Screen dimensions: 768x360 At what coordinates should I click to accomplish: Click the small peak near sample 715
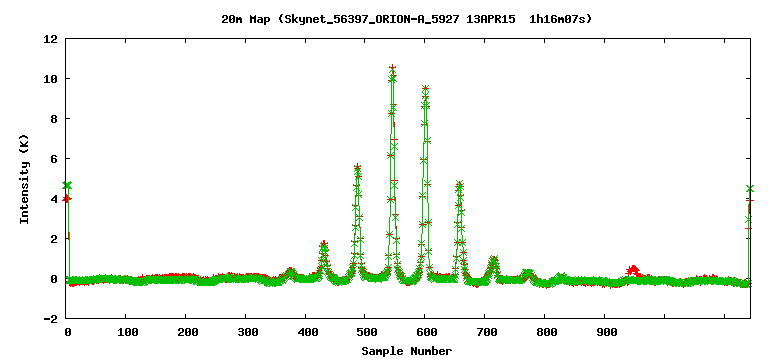[x=494, y=259]
